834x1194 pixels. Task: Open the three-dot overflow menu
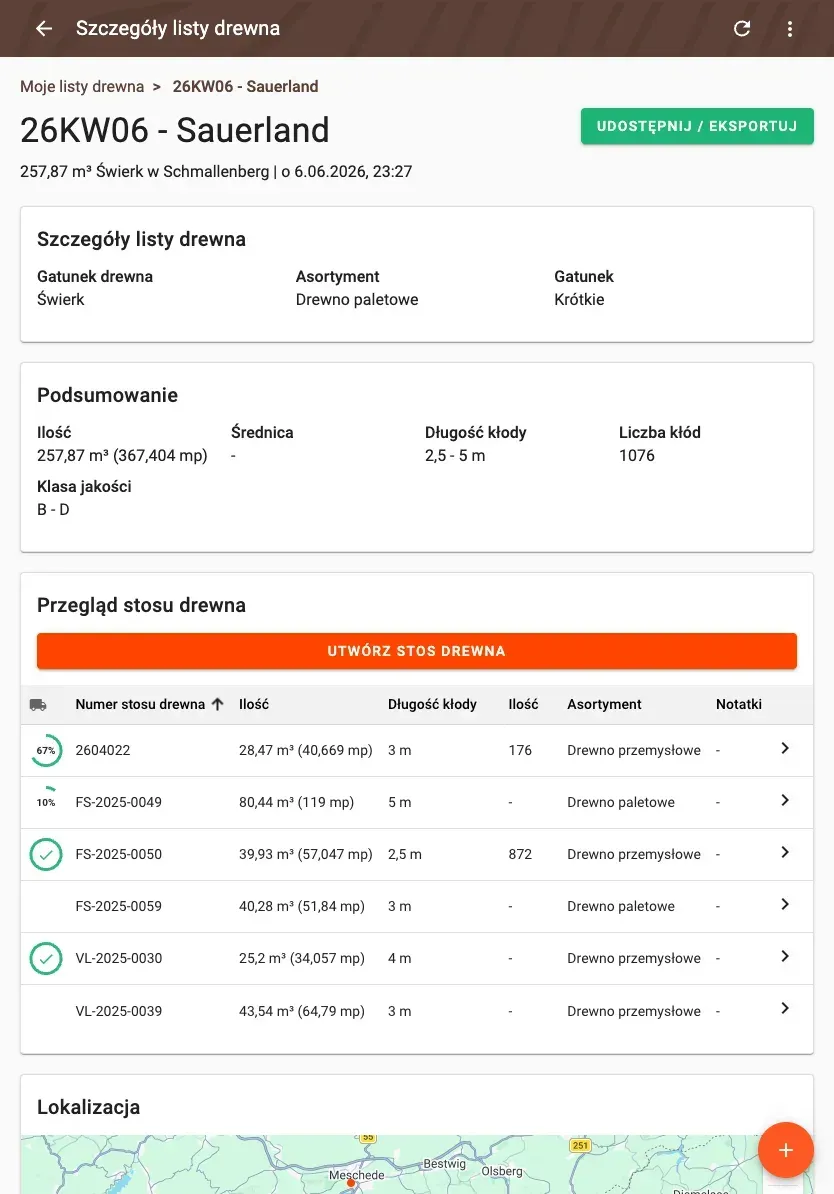click(x=790, y=28)
